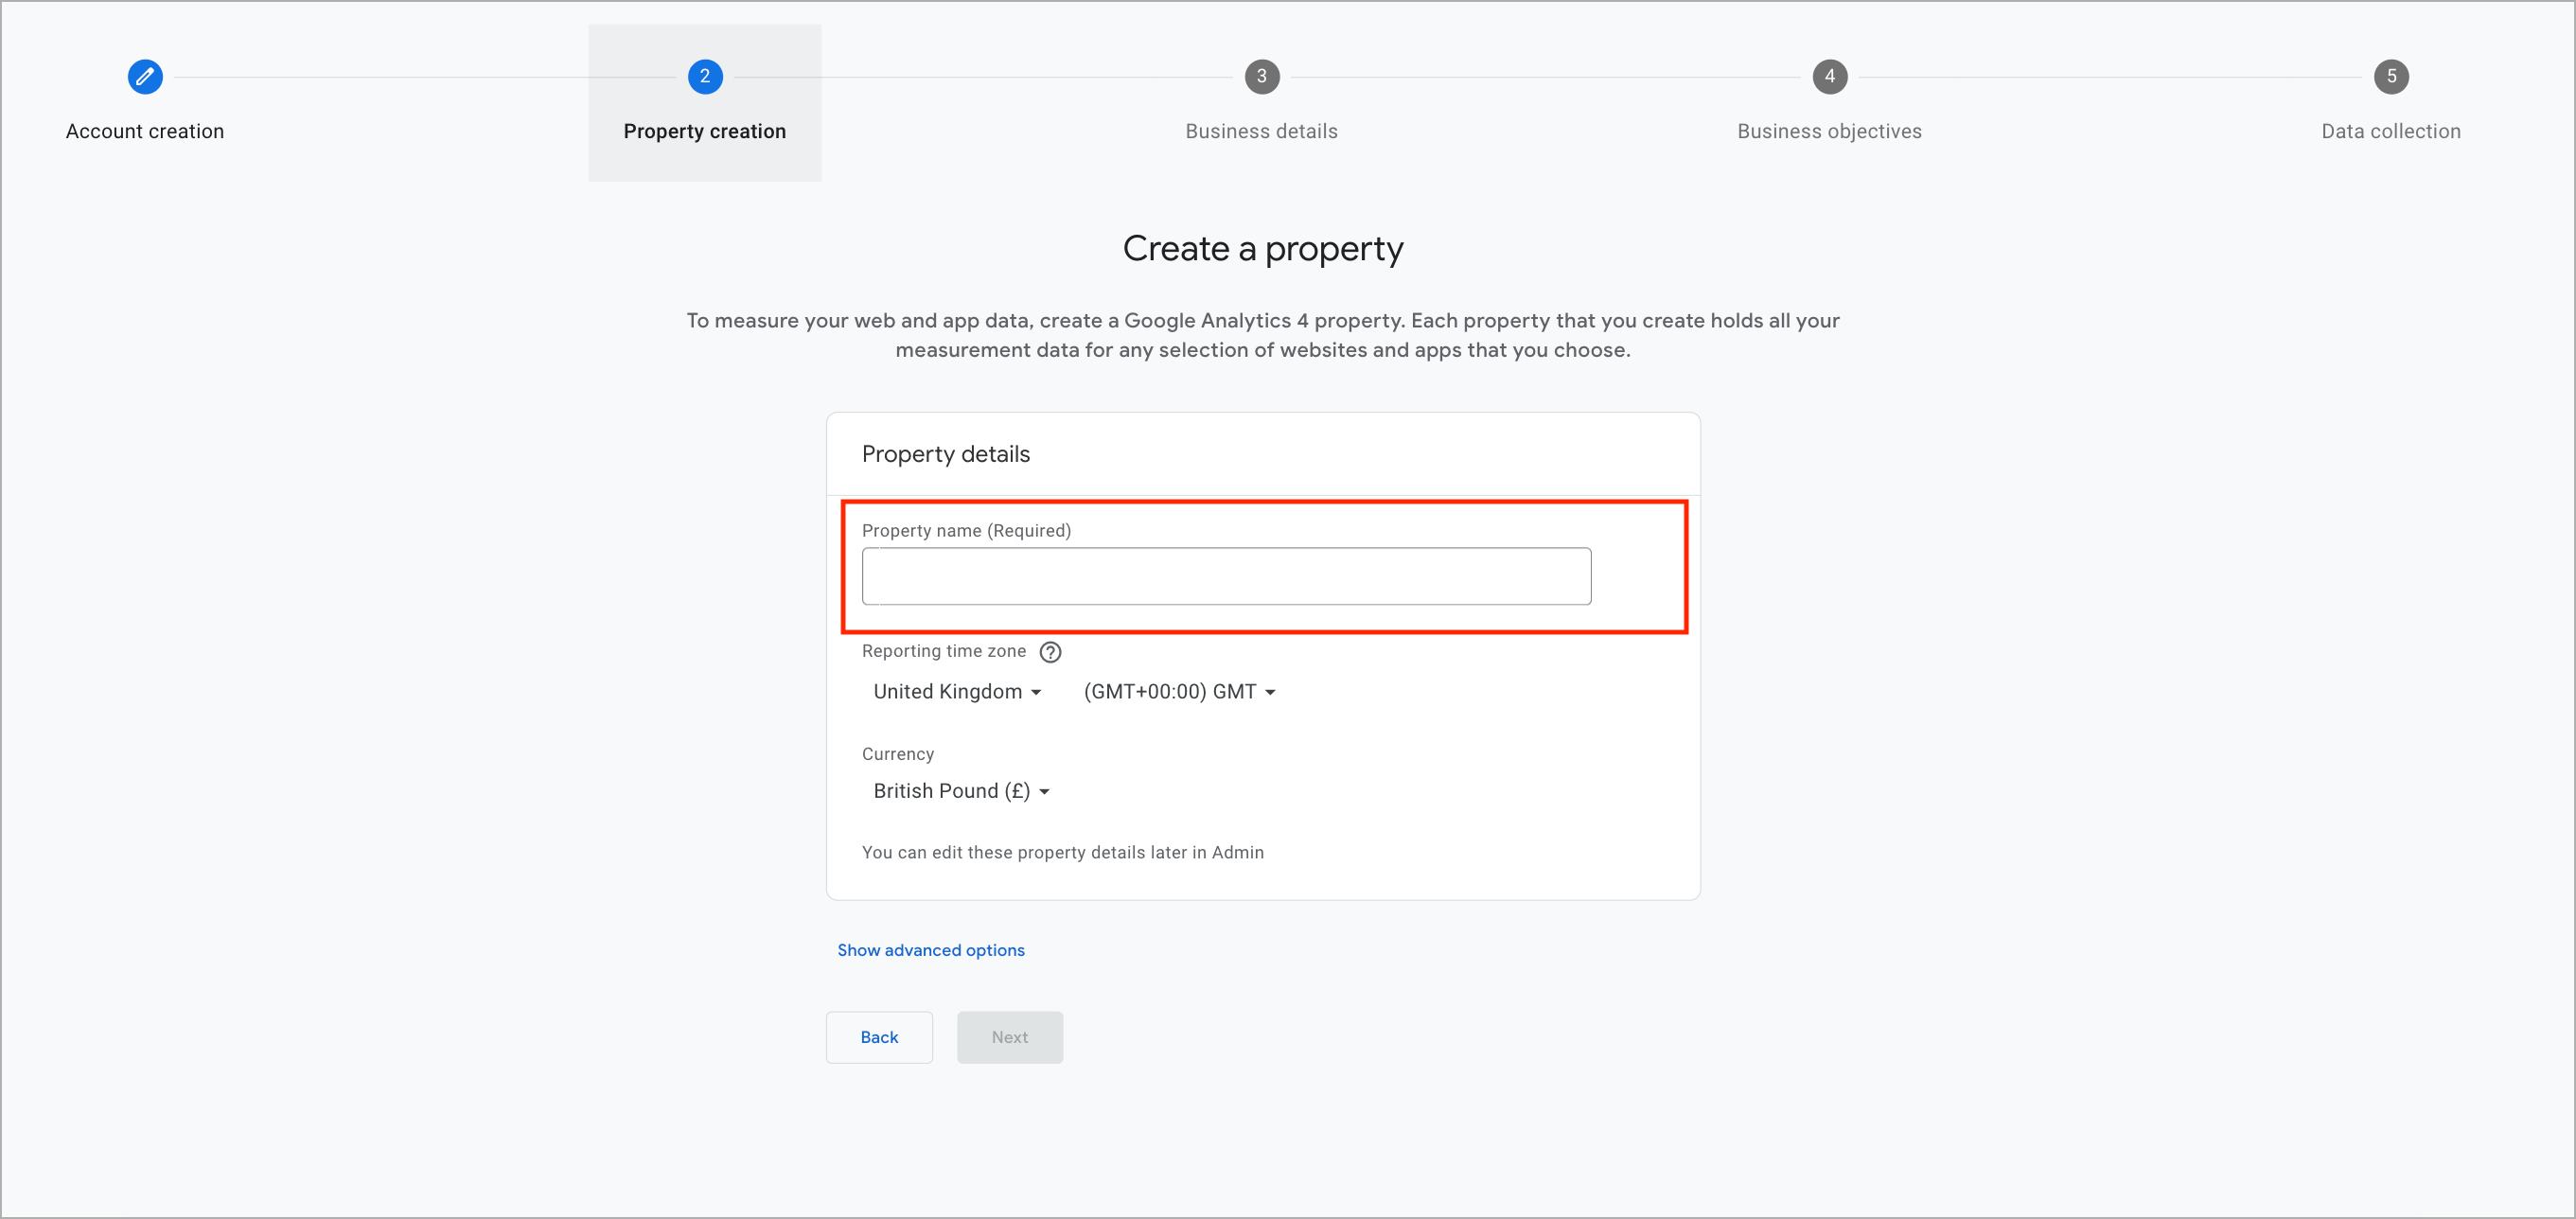The image size is (2576, 1219).
Task: Open the United Kingdom country dropdown
Action: [957, 692]
